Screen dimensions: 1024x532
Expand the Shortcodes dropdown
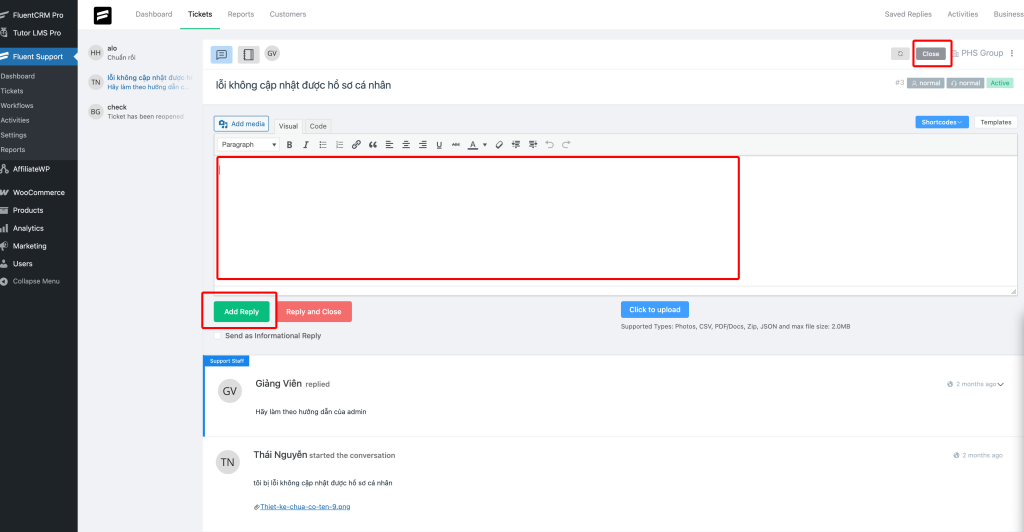941,122
